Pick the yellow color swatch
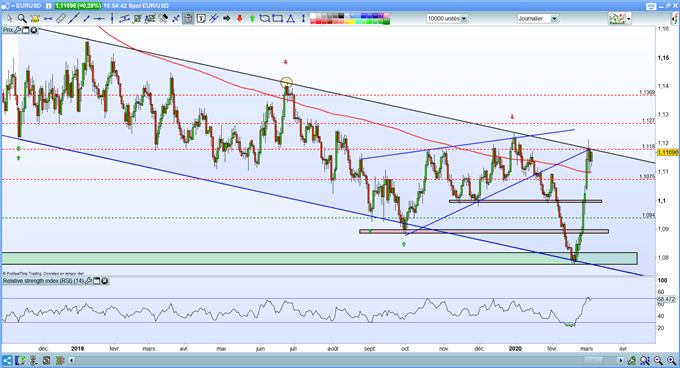This screenshot has height=368, width=680. pos(353,21)
